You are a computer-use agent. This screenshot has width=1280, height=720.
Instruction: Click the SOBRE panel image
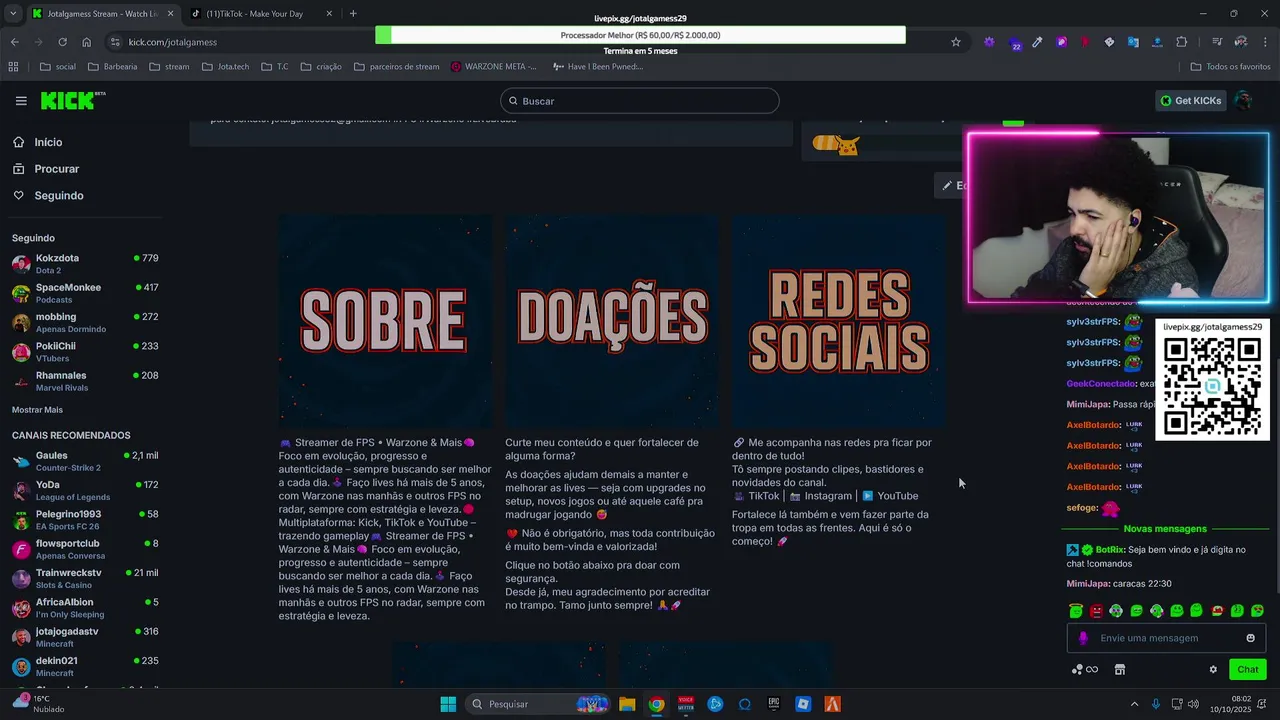click(385, 321)
